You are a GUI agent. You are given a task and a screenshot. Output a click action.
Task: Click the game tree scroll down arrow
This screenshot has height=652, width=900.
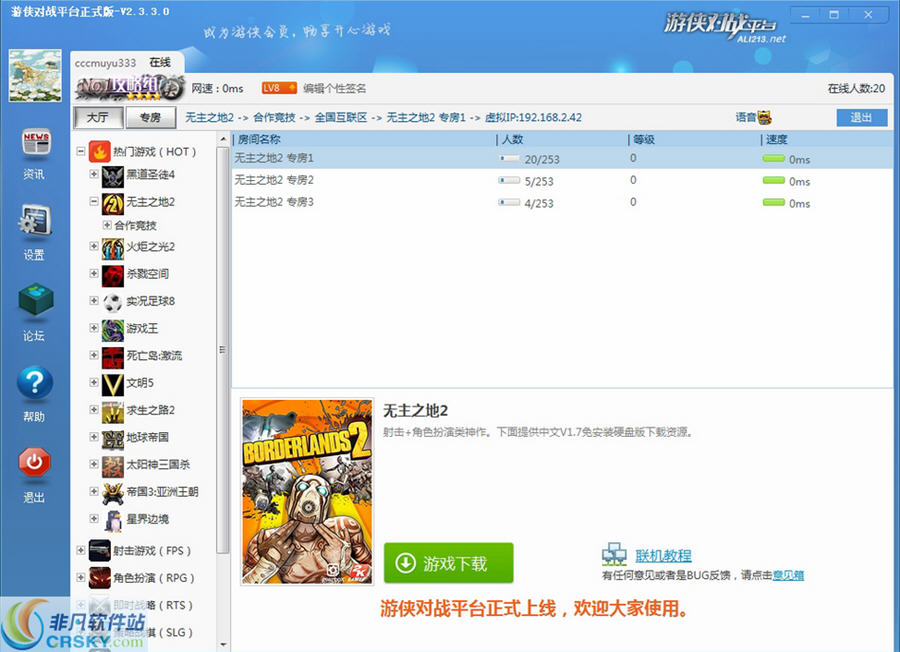tap(223, 645)
